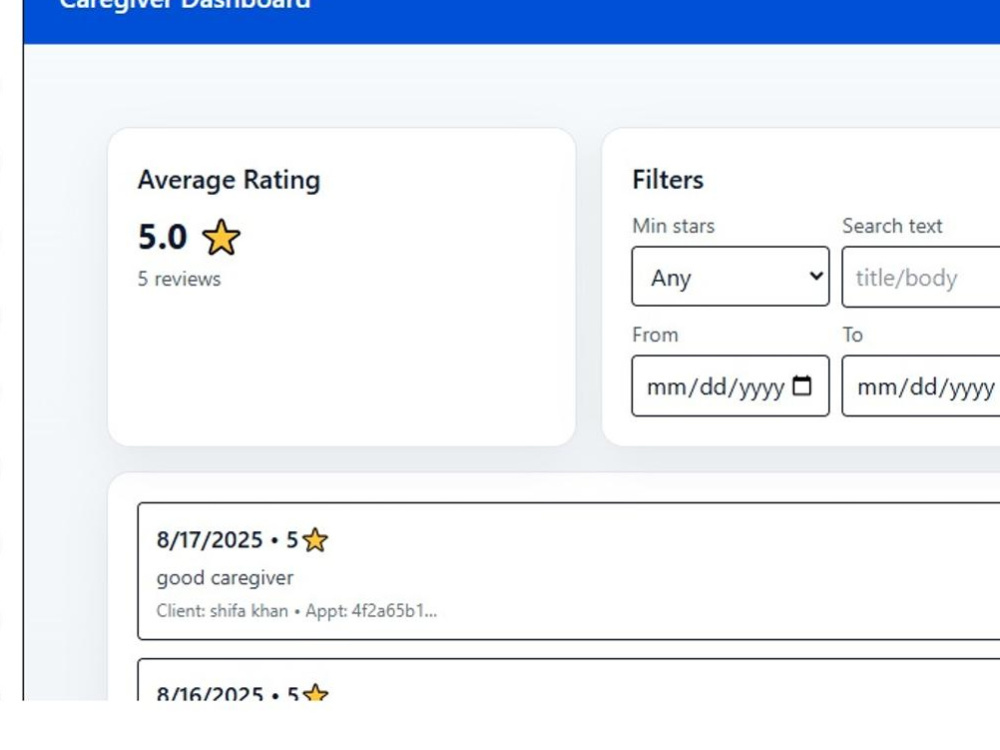Open the From date calendar picker icon
Screen dimensions: 1000x750
pyautogui.click(x=802, y=386)
